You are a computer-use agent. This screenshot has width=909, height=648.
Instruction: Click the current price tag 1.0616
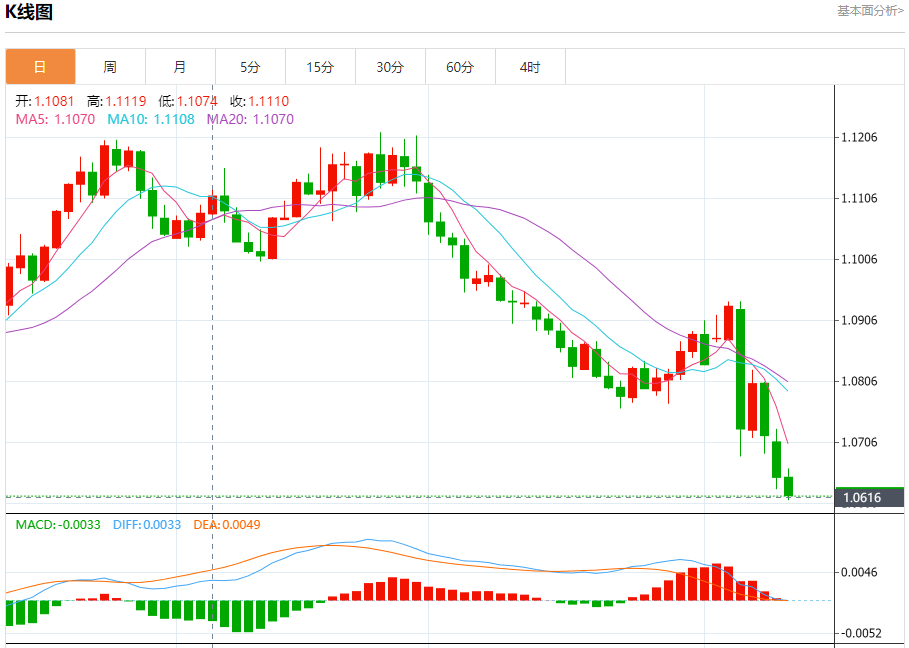pos(869,497)
